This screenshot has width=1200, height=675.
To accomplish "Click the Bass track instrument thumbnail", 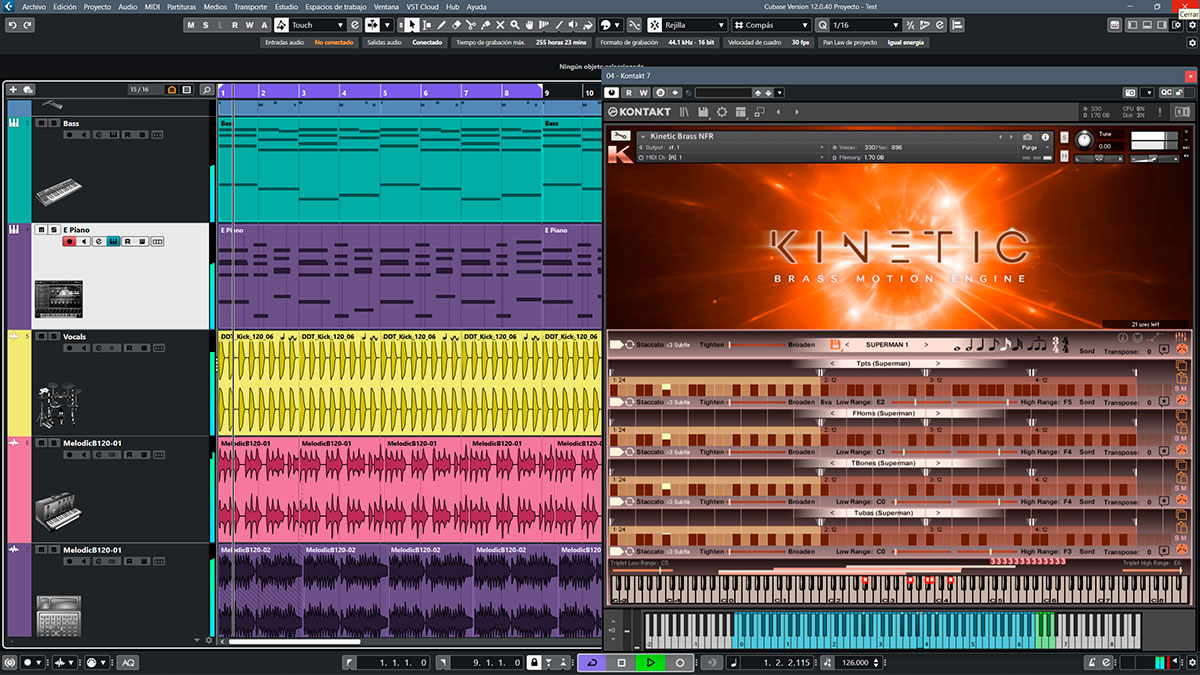I will click(58, 192).
